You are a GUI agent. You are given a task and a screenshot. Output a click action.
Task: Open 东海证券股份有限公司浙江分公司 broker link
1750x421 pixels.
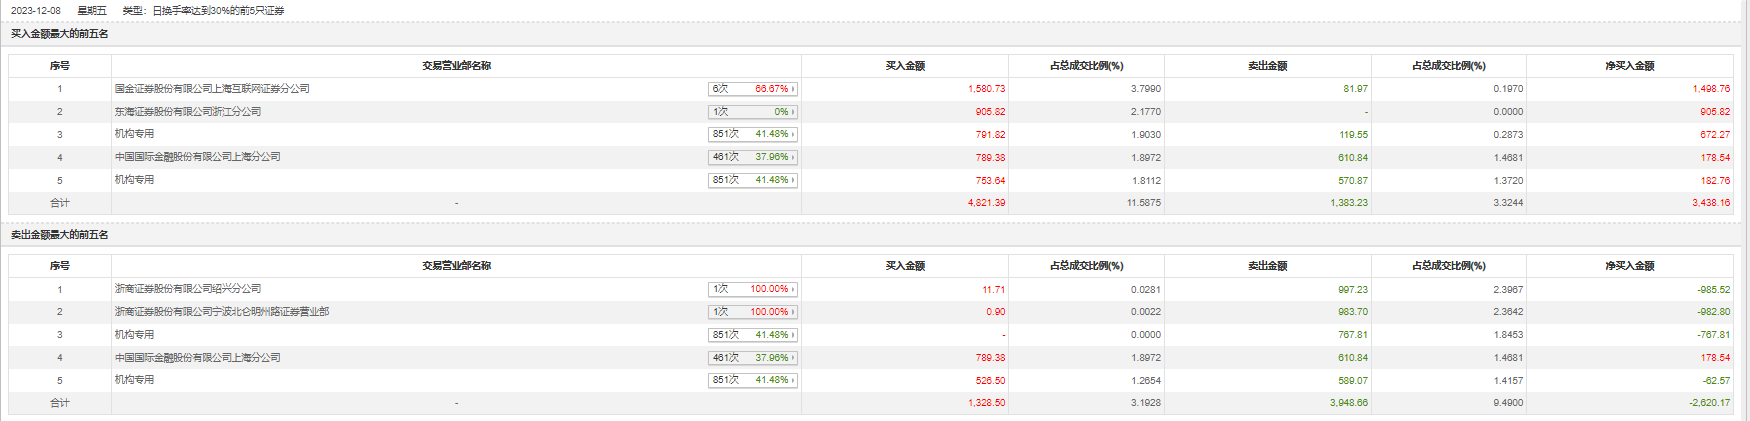188,112
